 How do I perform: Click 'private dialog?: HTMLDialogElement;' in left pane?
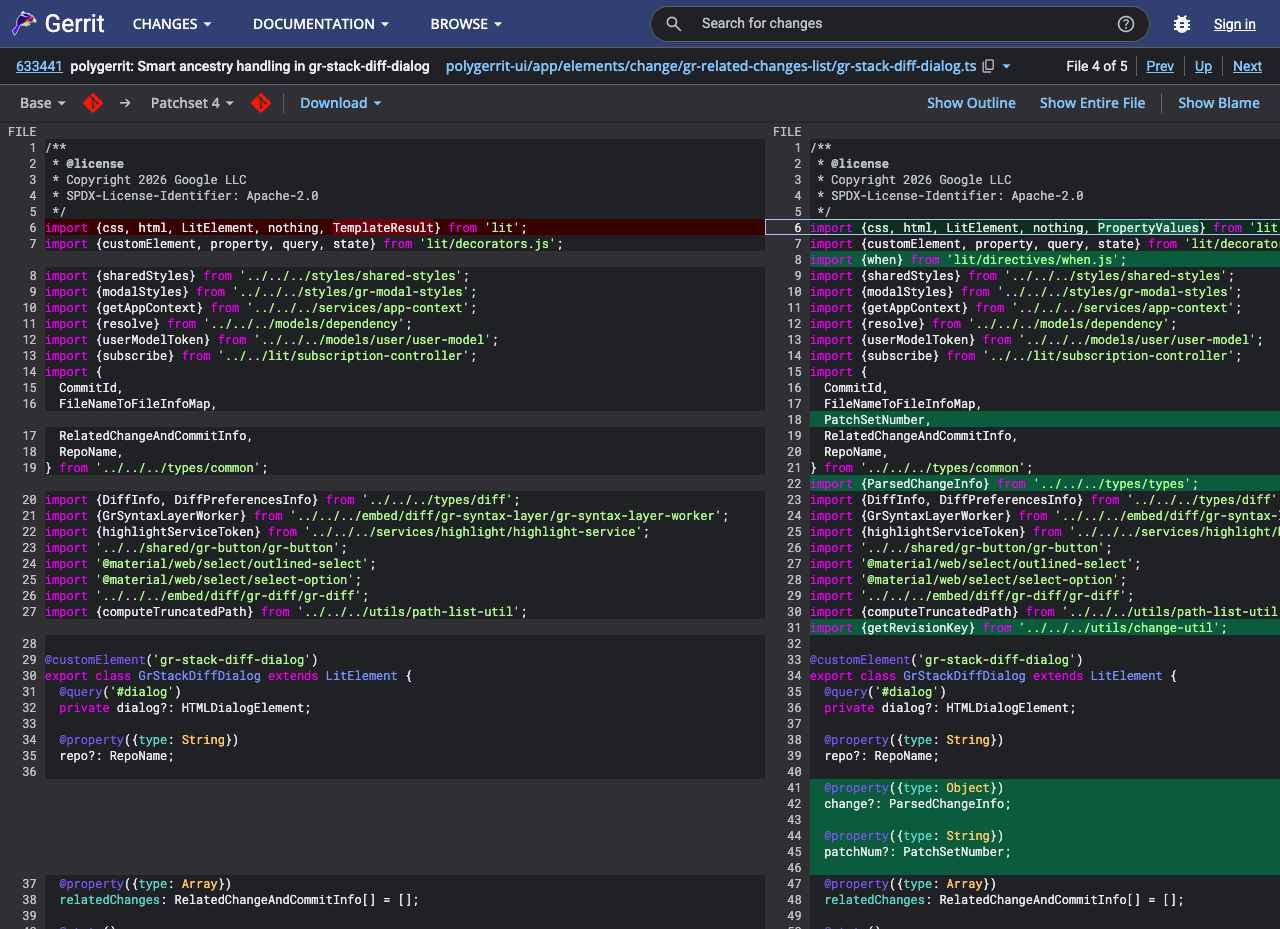185,708
